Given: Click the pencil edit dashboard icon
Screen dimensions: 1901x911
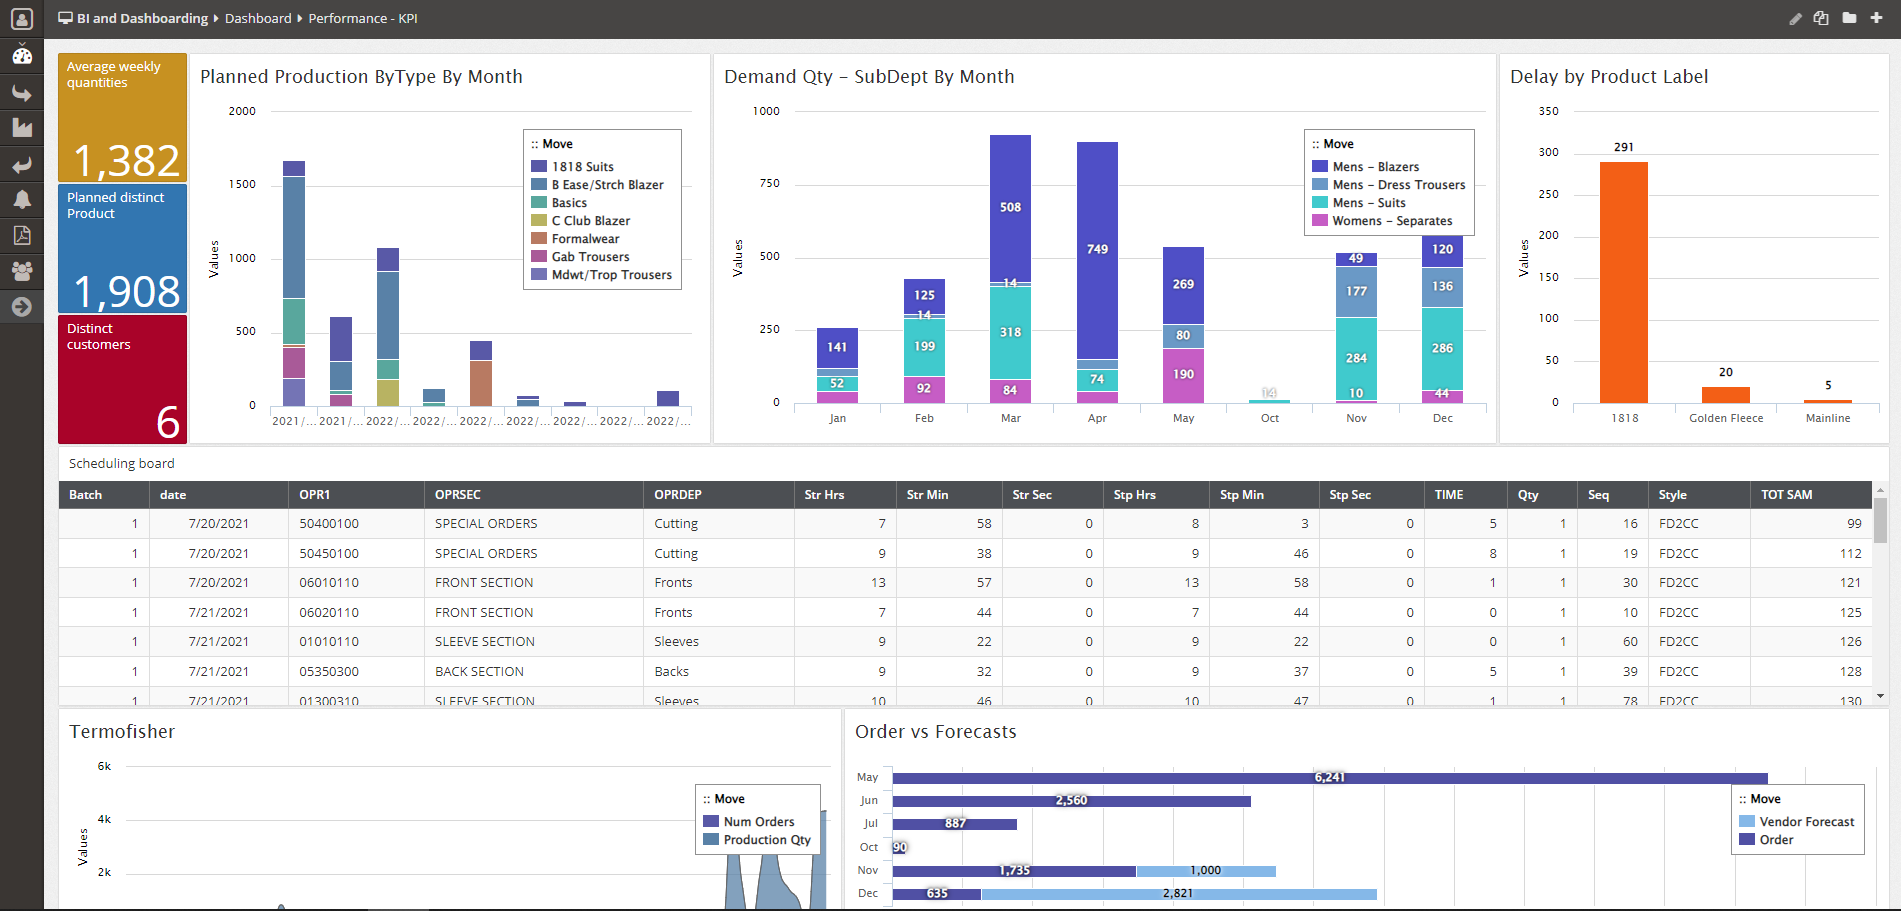Looking at the screenshot, I should [x=1795, y=19].
